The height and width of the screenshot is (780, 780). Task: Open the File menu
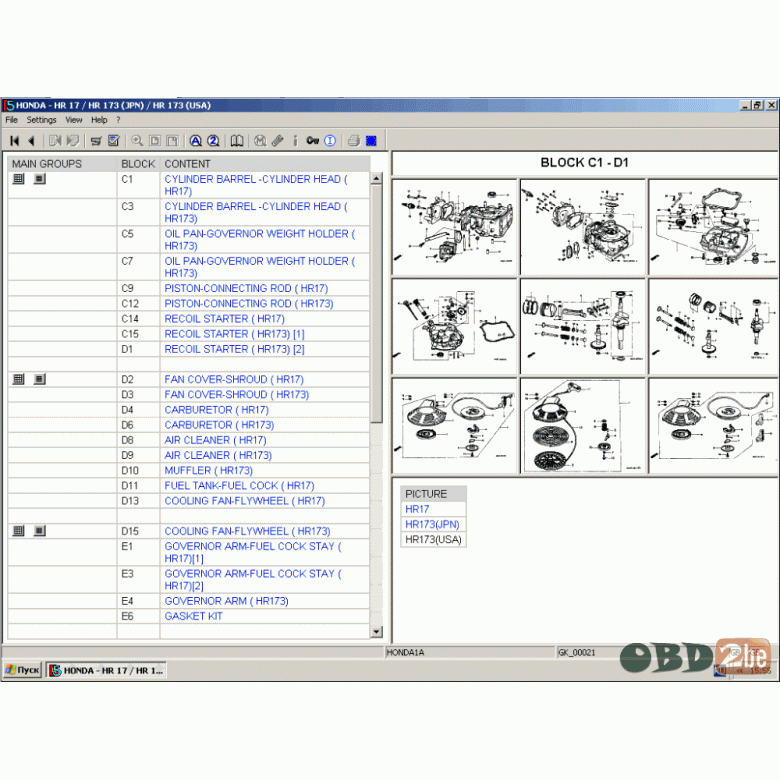click(11, 120)
